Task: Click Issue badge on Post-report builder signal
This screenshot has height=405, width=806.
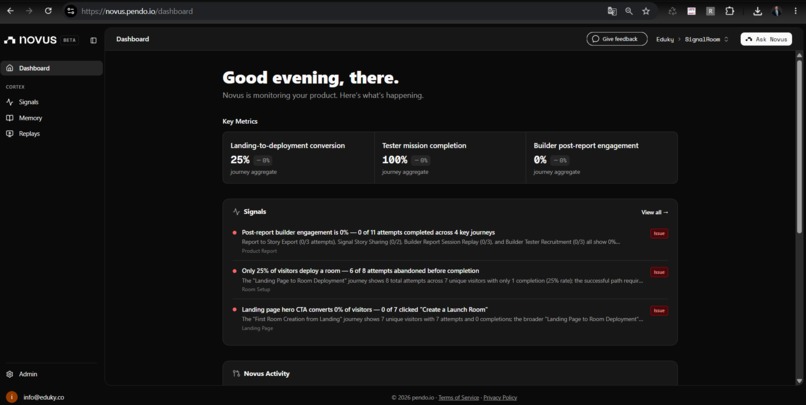Action: tap(659, 233)
